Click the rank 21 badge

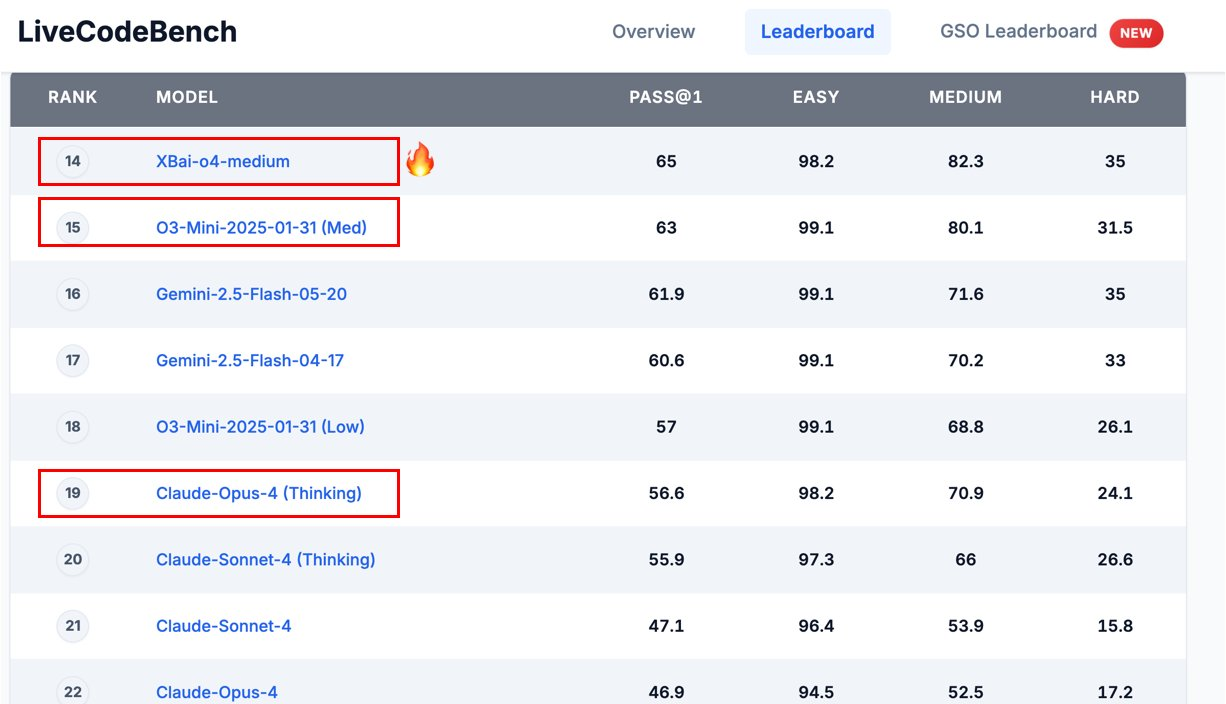[73, 626]
